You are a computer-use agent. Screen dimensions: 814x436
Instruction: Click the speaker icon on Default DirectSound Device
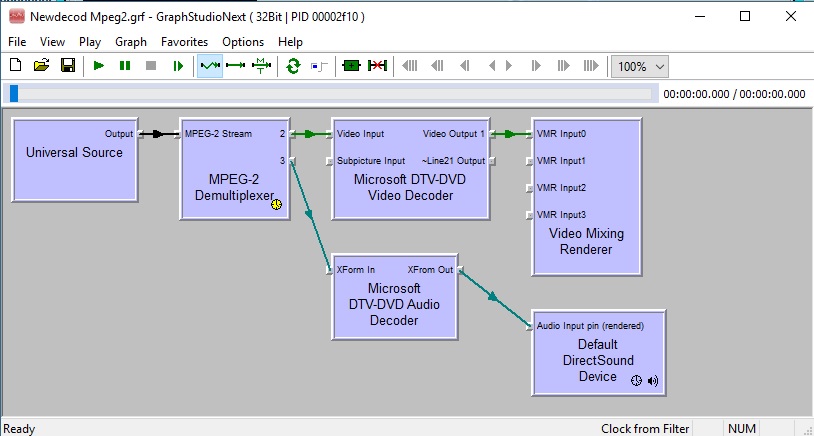click(x=653, y=381)
